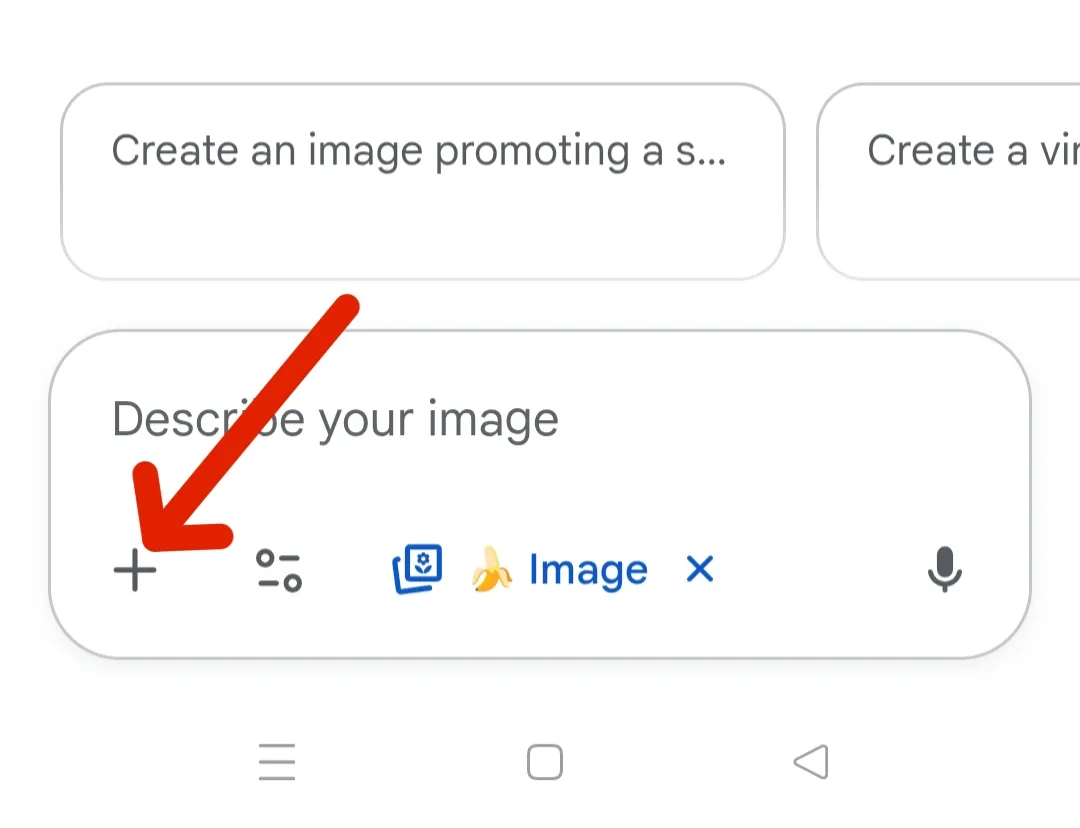Tap the back arrow in navigation bar
This screenshot has height=828, width=1080.
(x=813, y=762)
